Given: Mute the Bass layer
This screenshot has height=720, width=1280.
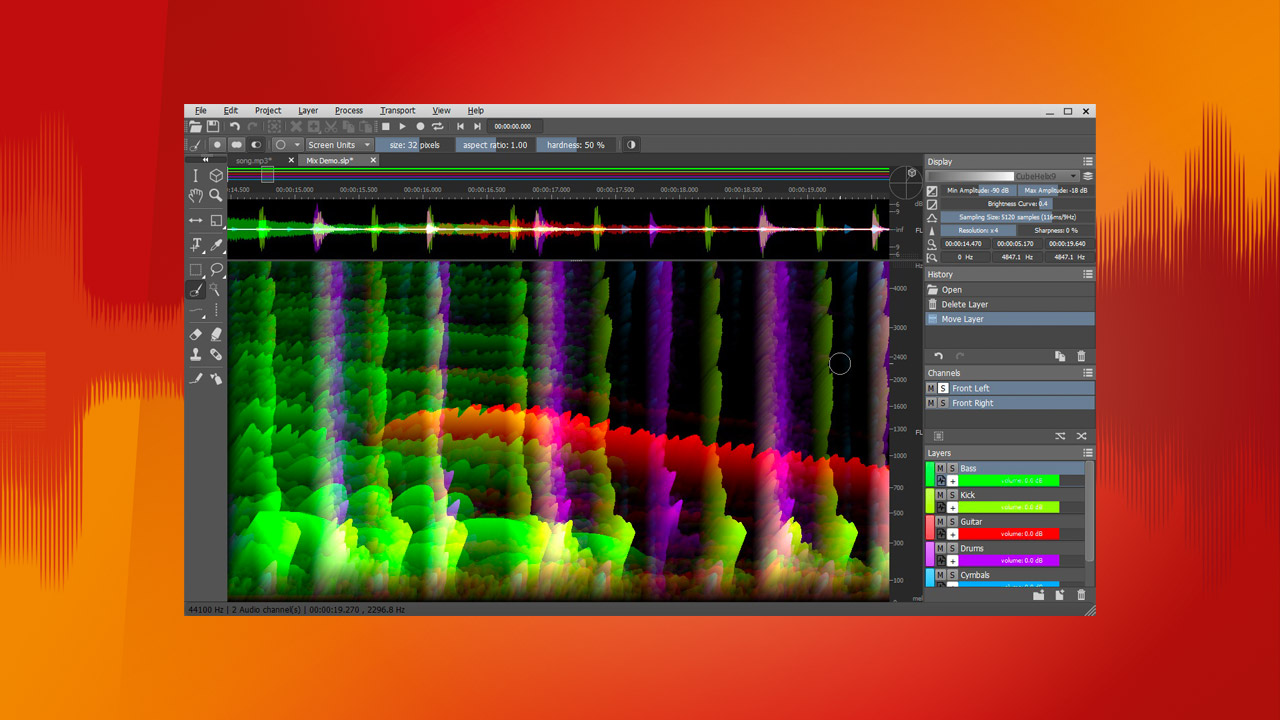Looking at the screenshot, I should [x=939, y=468].
